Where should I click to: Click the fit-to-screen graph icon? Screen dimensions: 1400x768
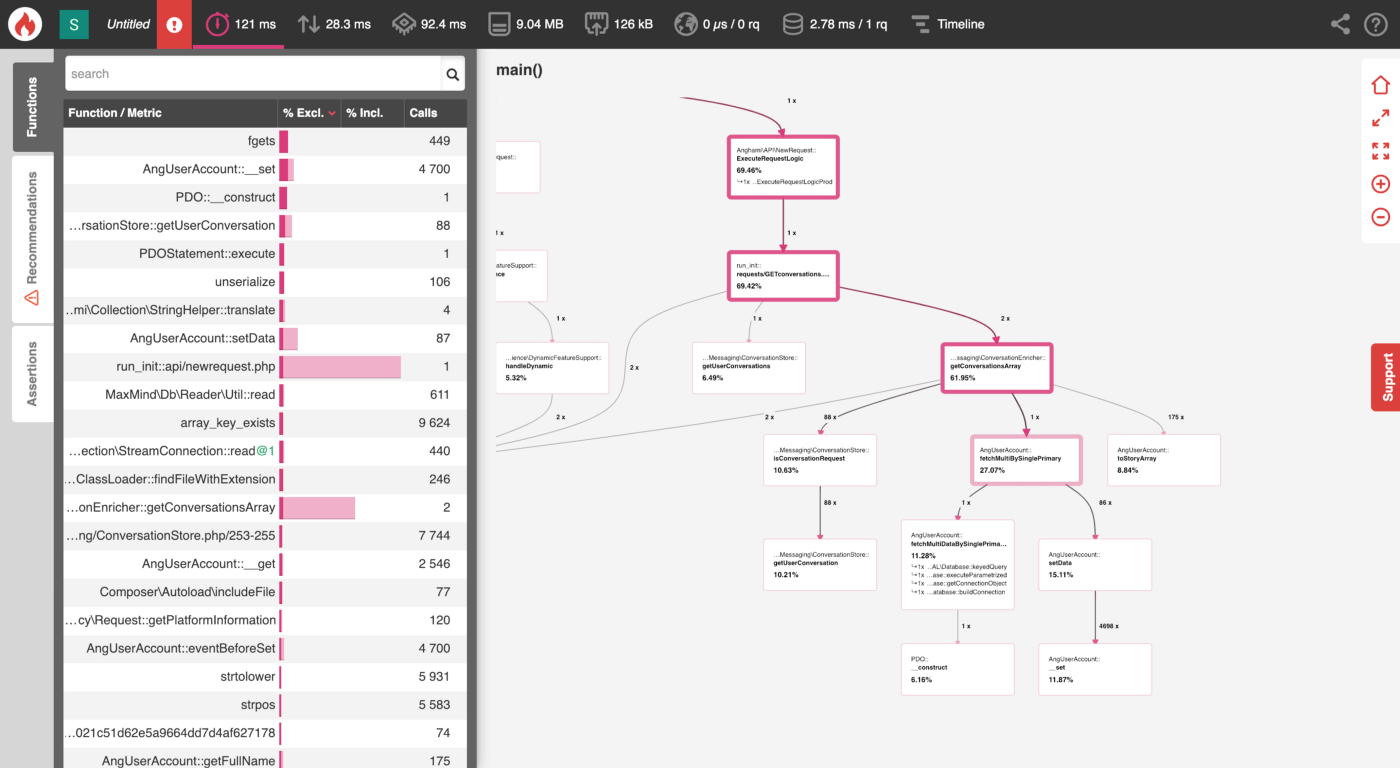(x=1380, y=151)
